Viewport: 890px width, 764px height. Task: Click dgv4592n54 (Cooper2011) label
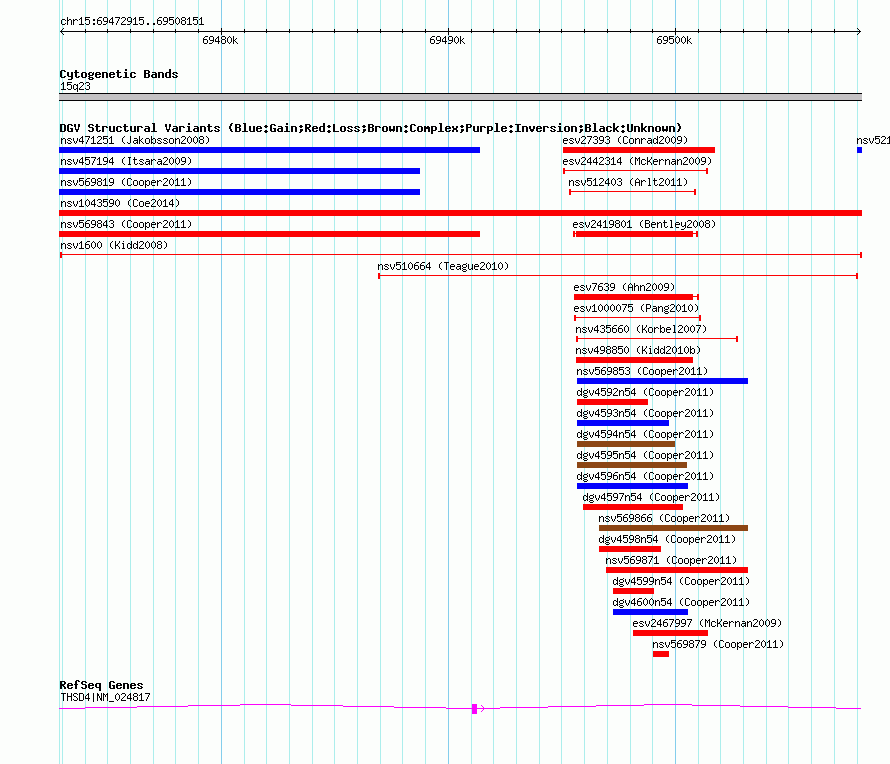tap(645, 392)
